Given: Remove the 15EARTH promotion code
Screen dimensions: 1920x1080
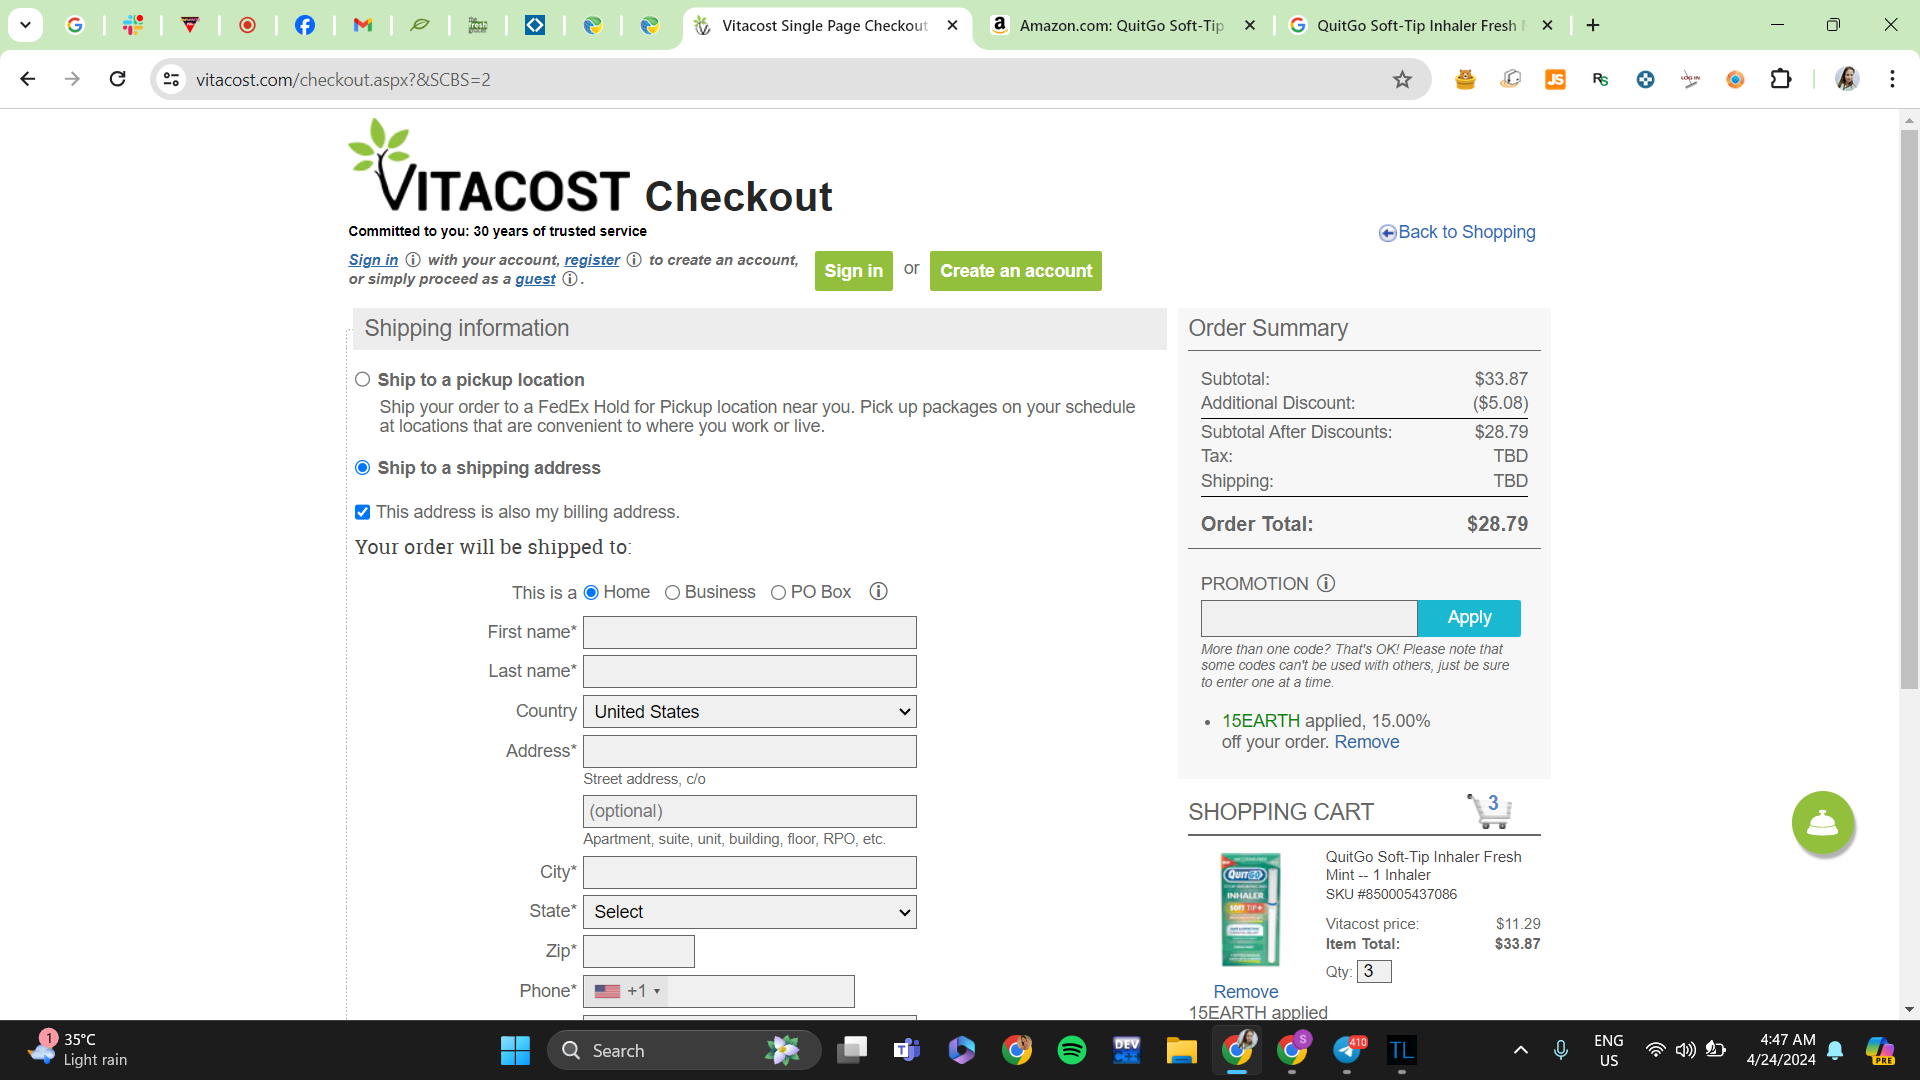Looking at the screenshot, I should click(1366, 742).
